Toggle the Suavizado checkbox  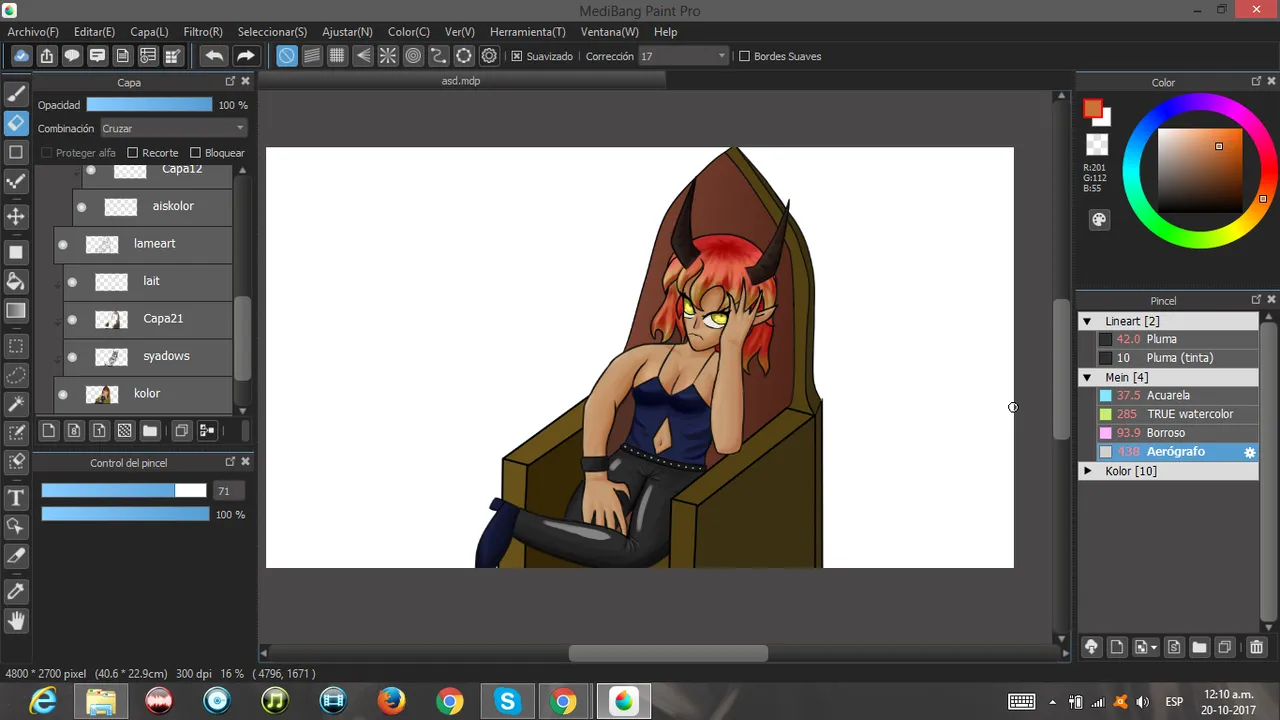pos(517,56)
